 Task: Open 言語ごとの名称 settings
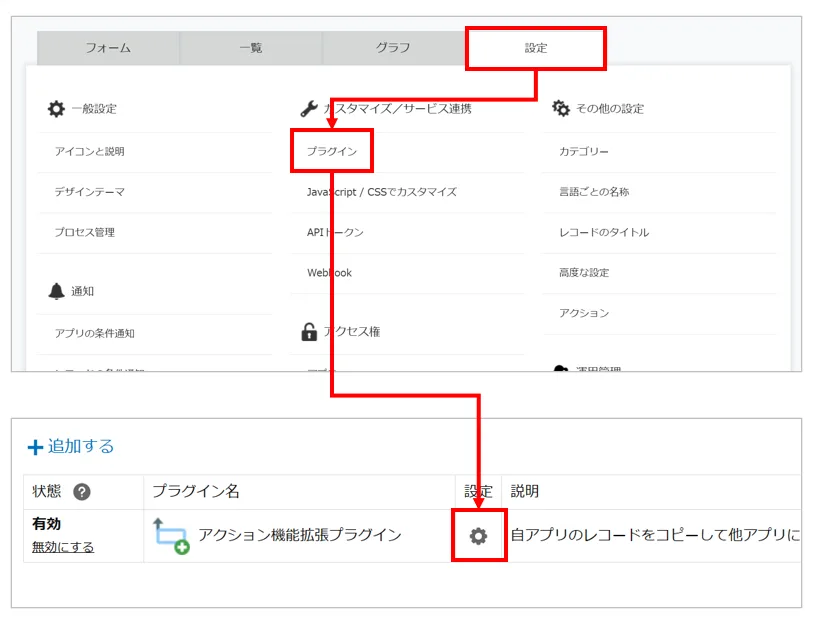click(x=594, y=192)
